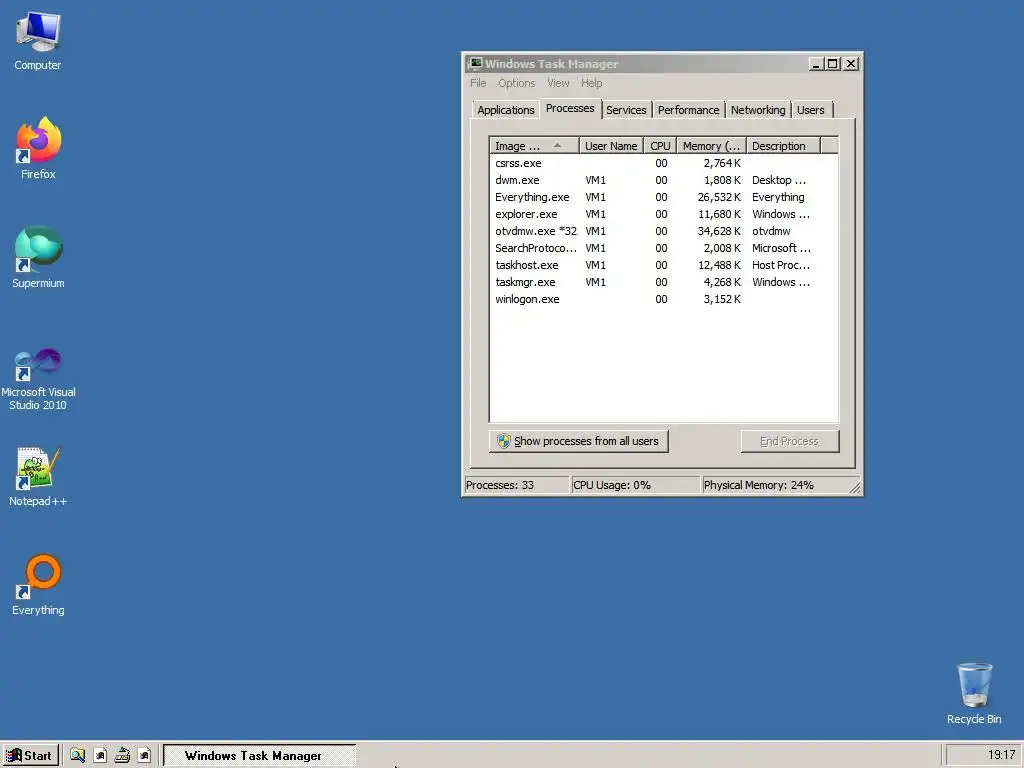Select the SearchProtoco... process row
1024x768 pixels.
tap(664, 248)
